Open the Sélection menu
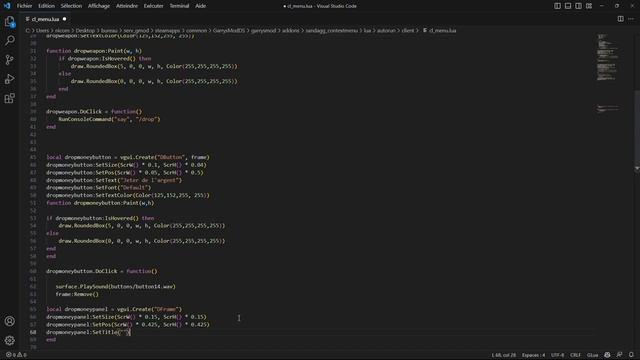This screenshot has width=640, height=360. pos(71,6)
